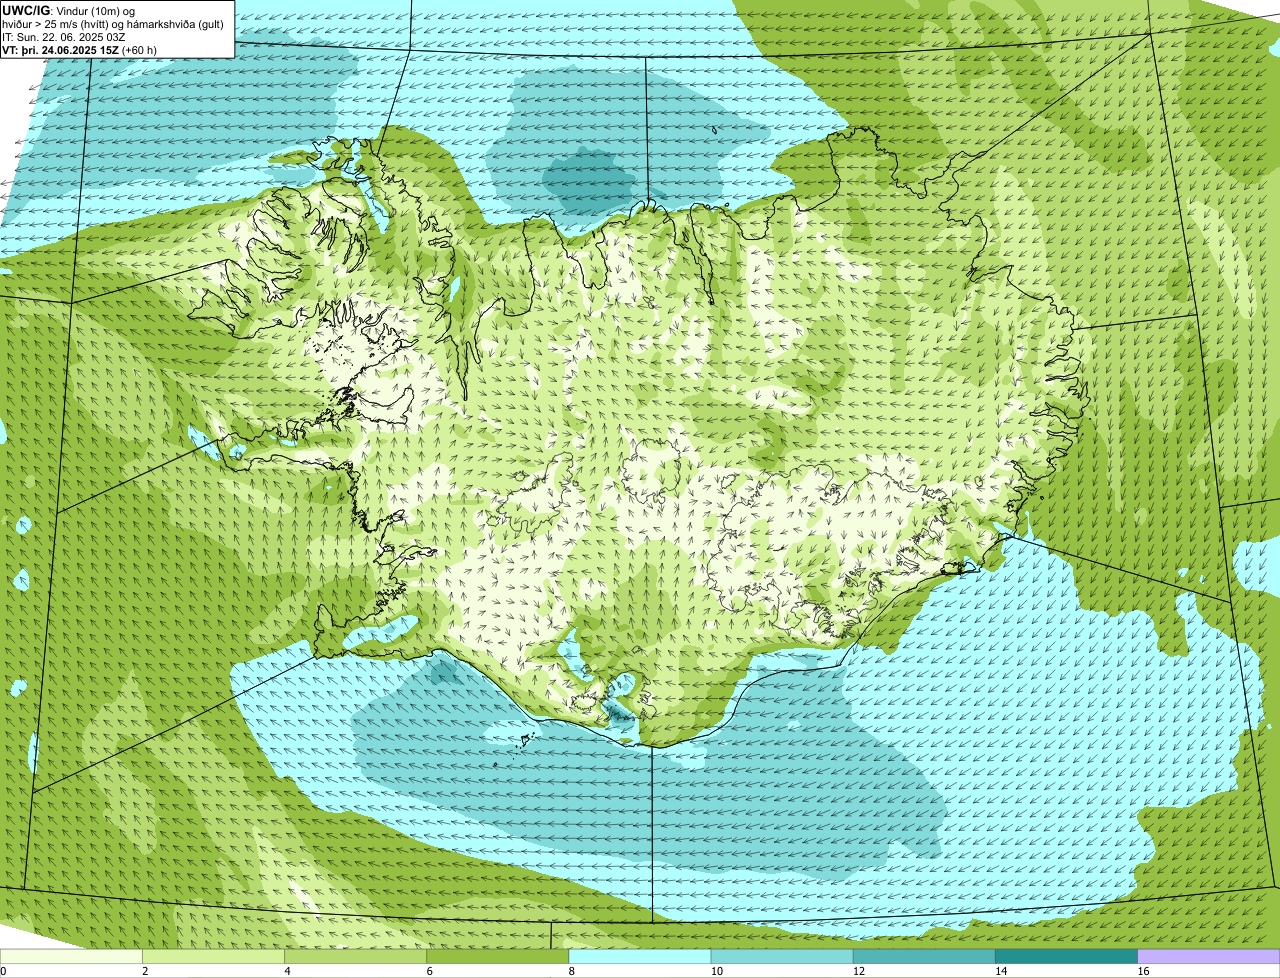Click the legend label '8'
The height and width of the screenshot is (978, 1280).
[x=572, y=971]
